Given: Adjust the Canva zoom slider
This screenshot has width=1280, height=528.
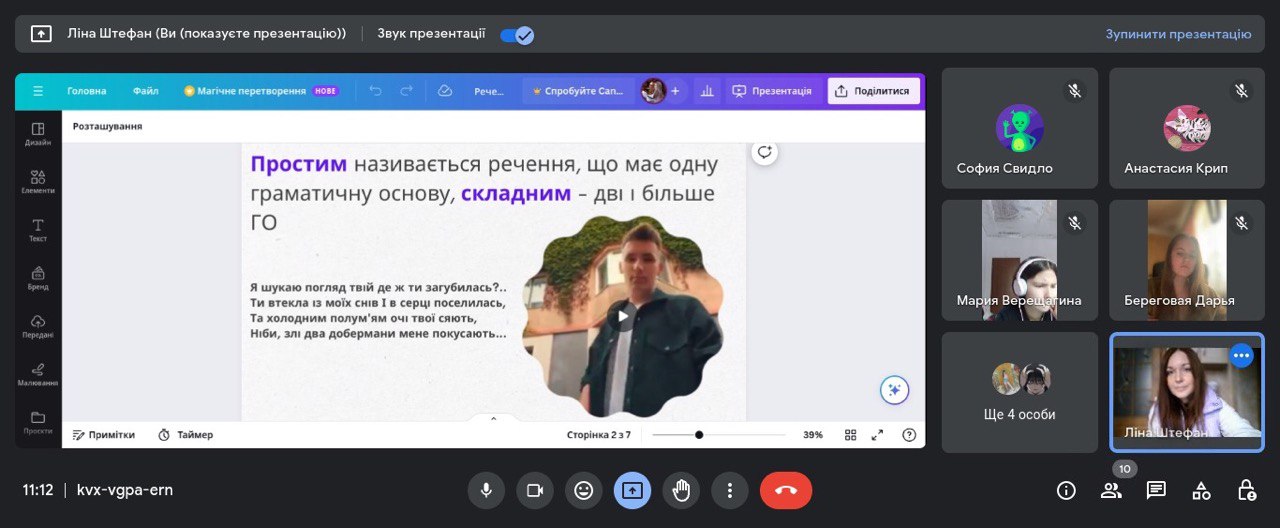Looking at the screenshot, I should (x=699, y=435).
